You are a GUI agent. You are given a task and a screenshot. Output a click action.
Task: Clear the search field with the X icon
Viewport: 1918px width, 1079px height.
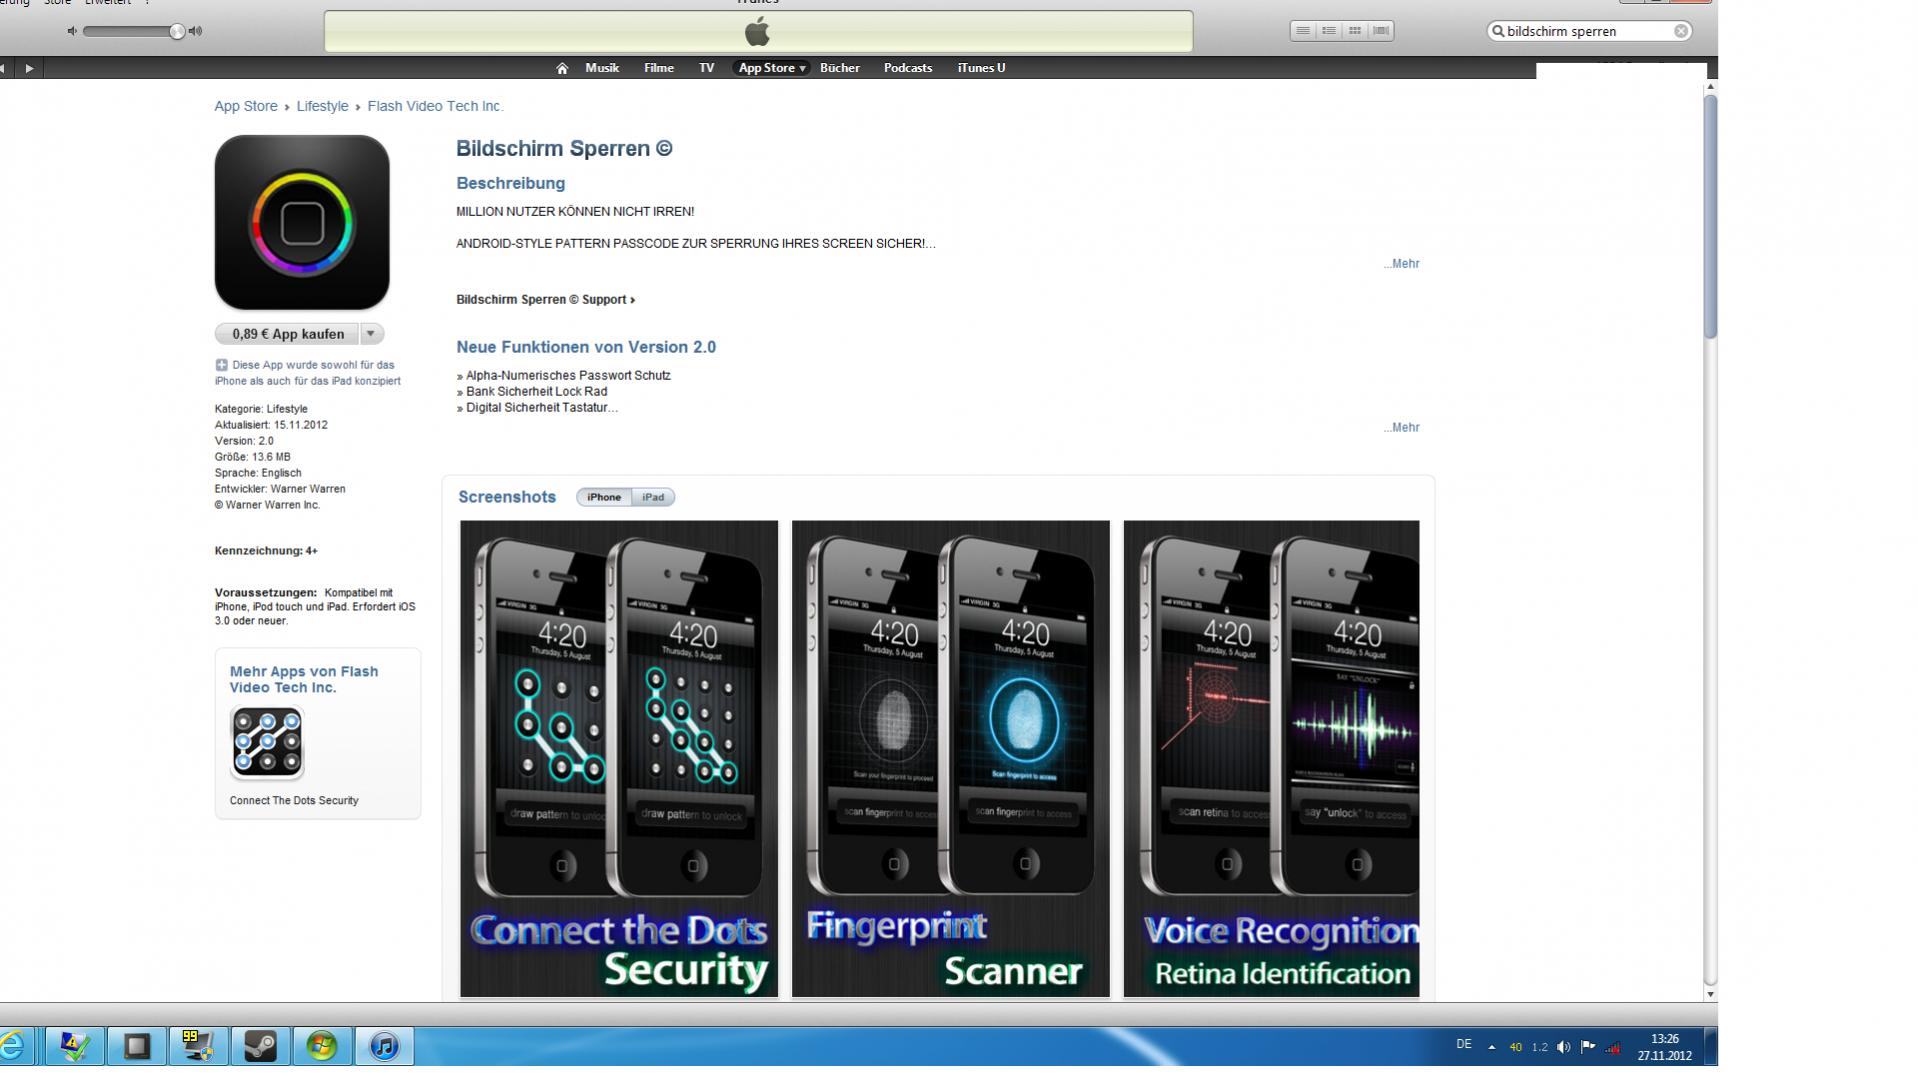[x=1681, y=31]
